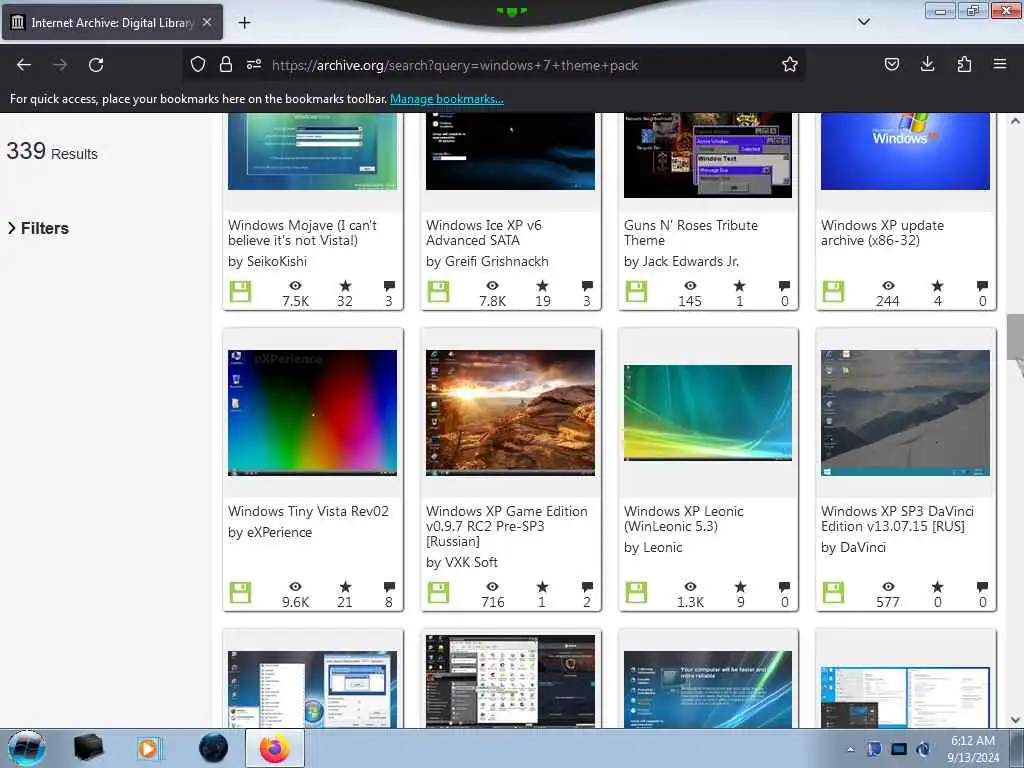Image resolution: width=1024 pixels, height=768 pixels.
Task: Click software floppy icon on Windows XP Leonic card
Action: tap(636, 593)
